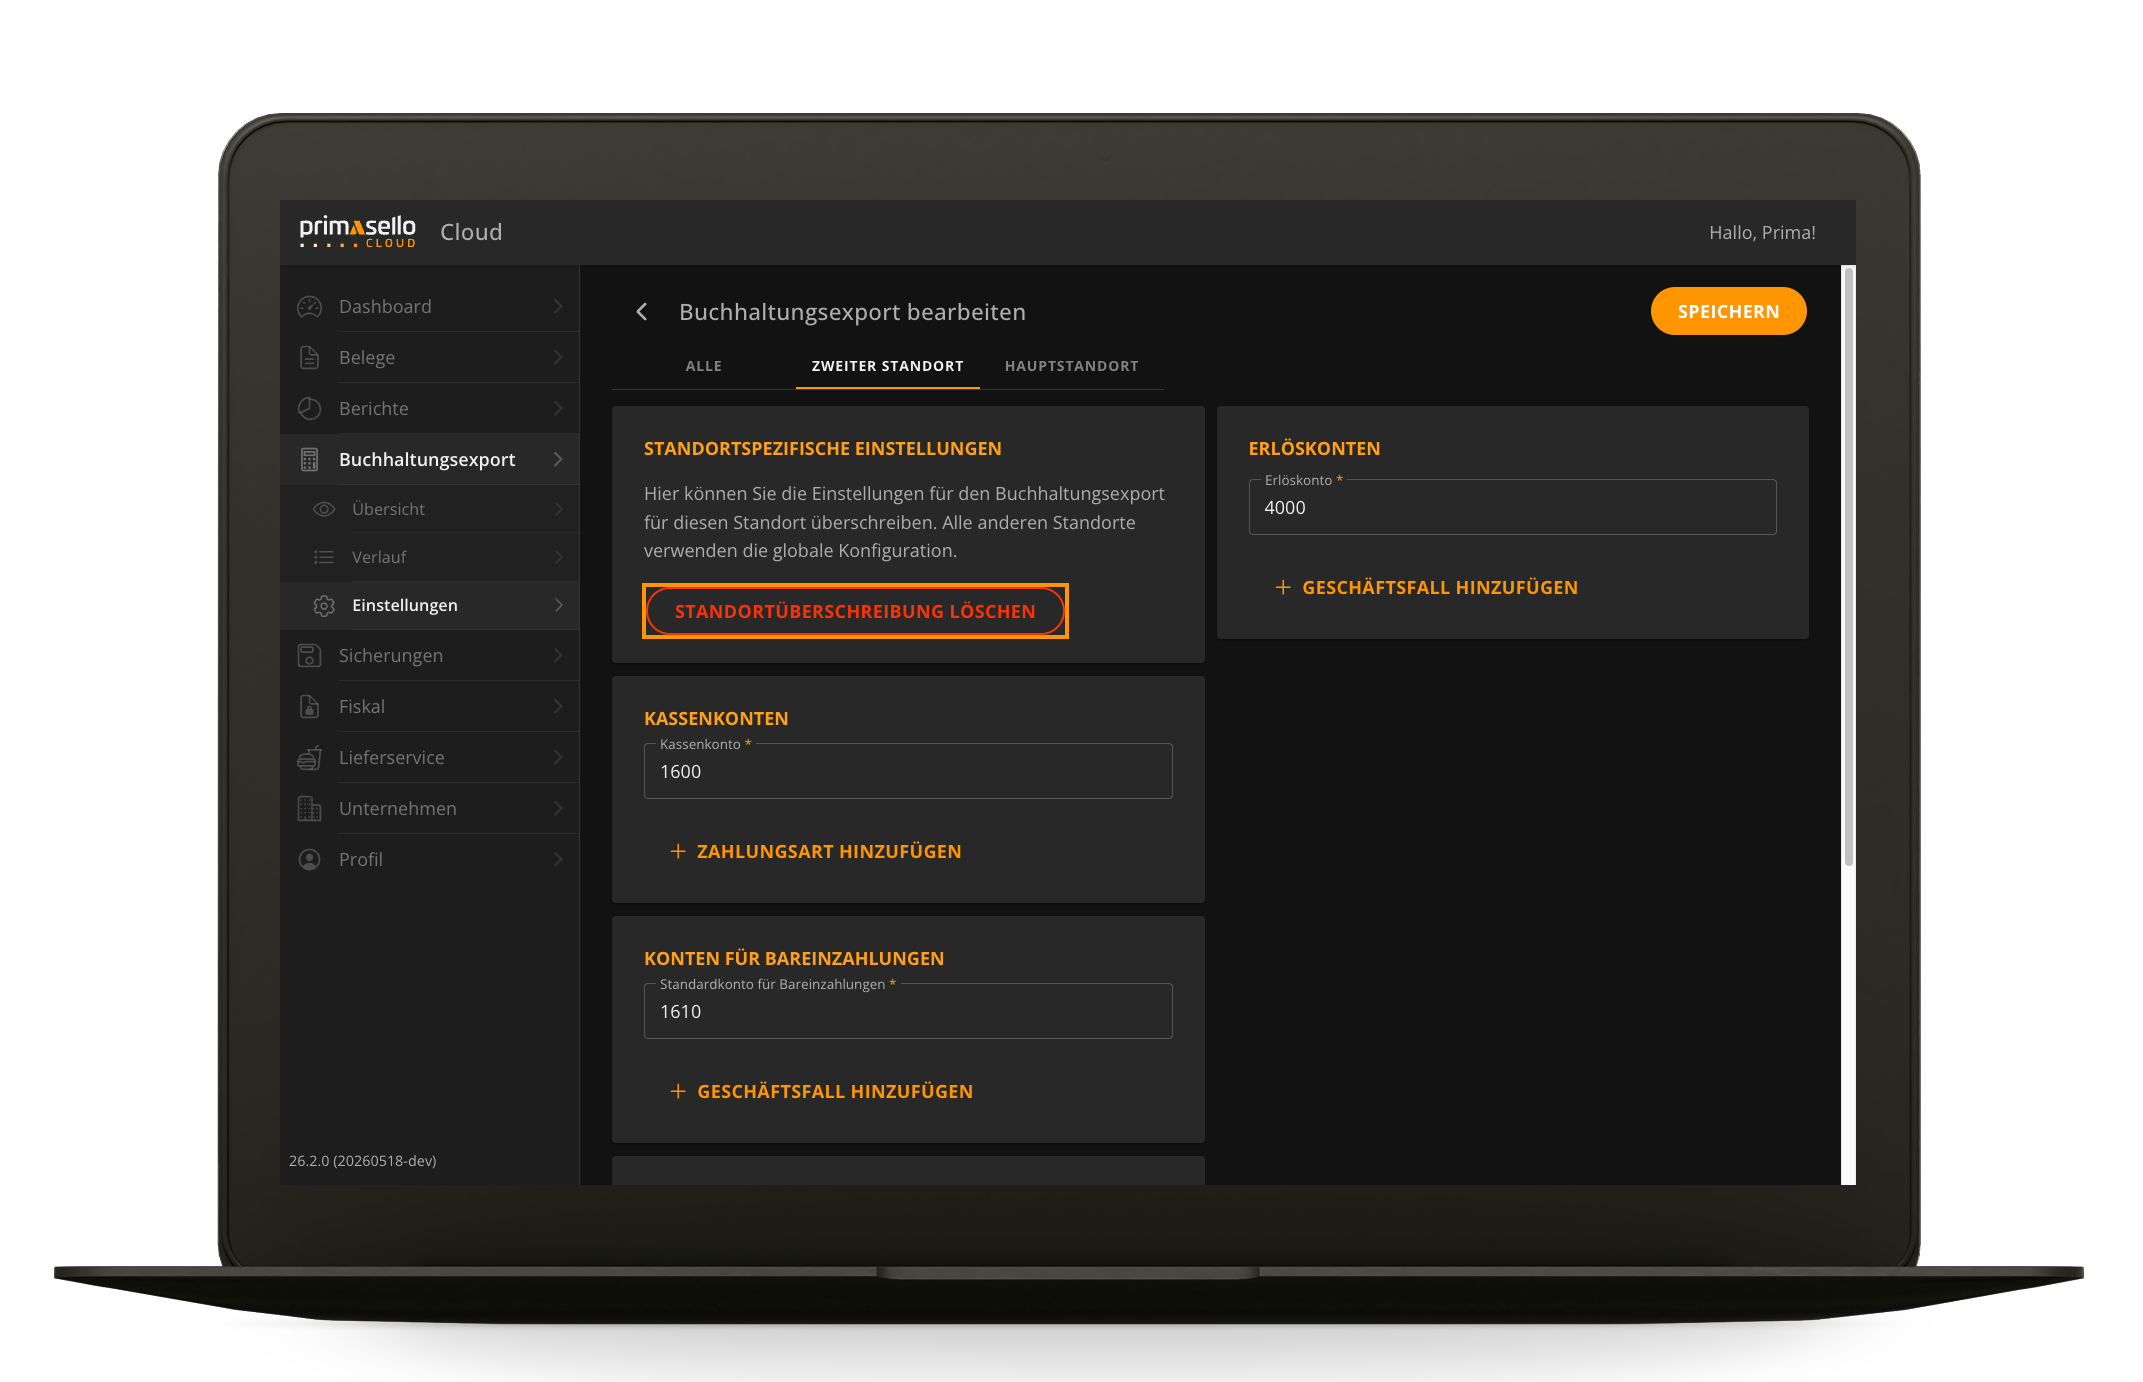Screen dimensions: 2143x1382
Task: Click the Hallo, Prima! greeting
Action: (x=1762, y=233)
